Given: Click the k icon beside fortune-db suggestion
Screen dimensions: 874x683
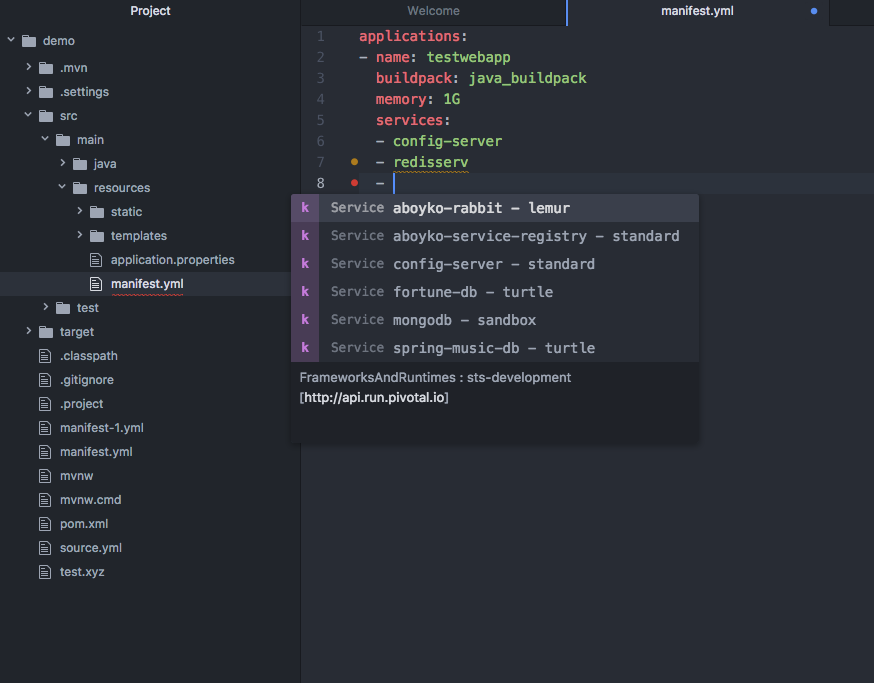Looking at the screenshot, I should point(305,292).
